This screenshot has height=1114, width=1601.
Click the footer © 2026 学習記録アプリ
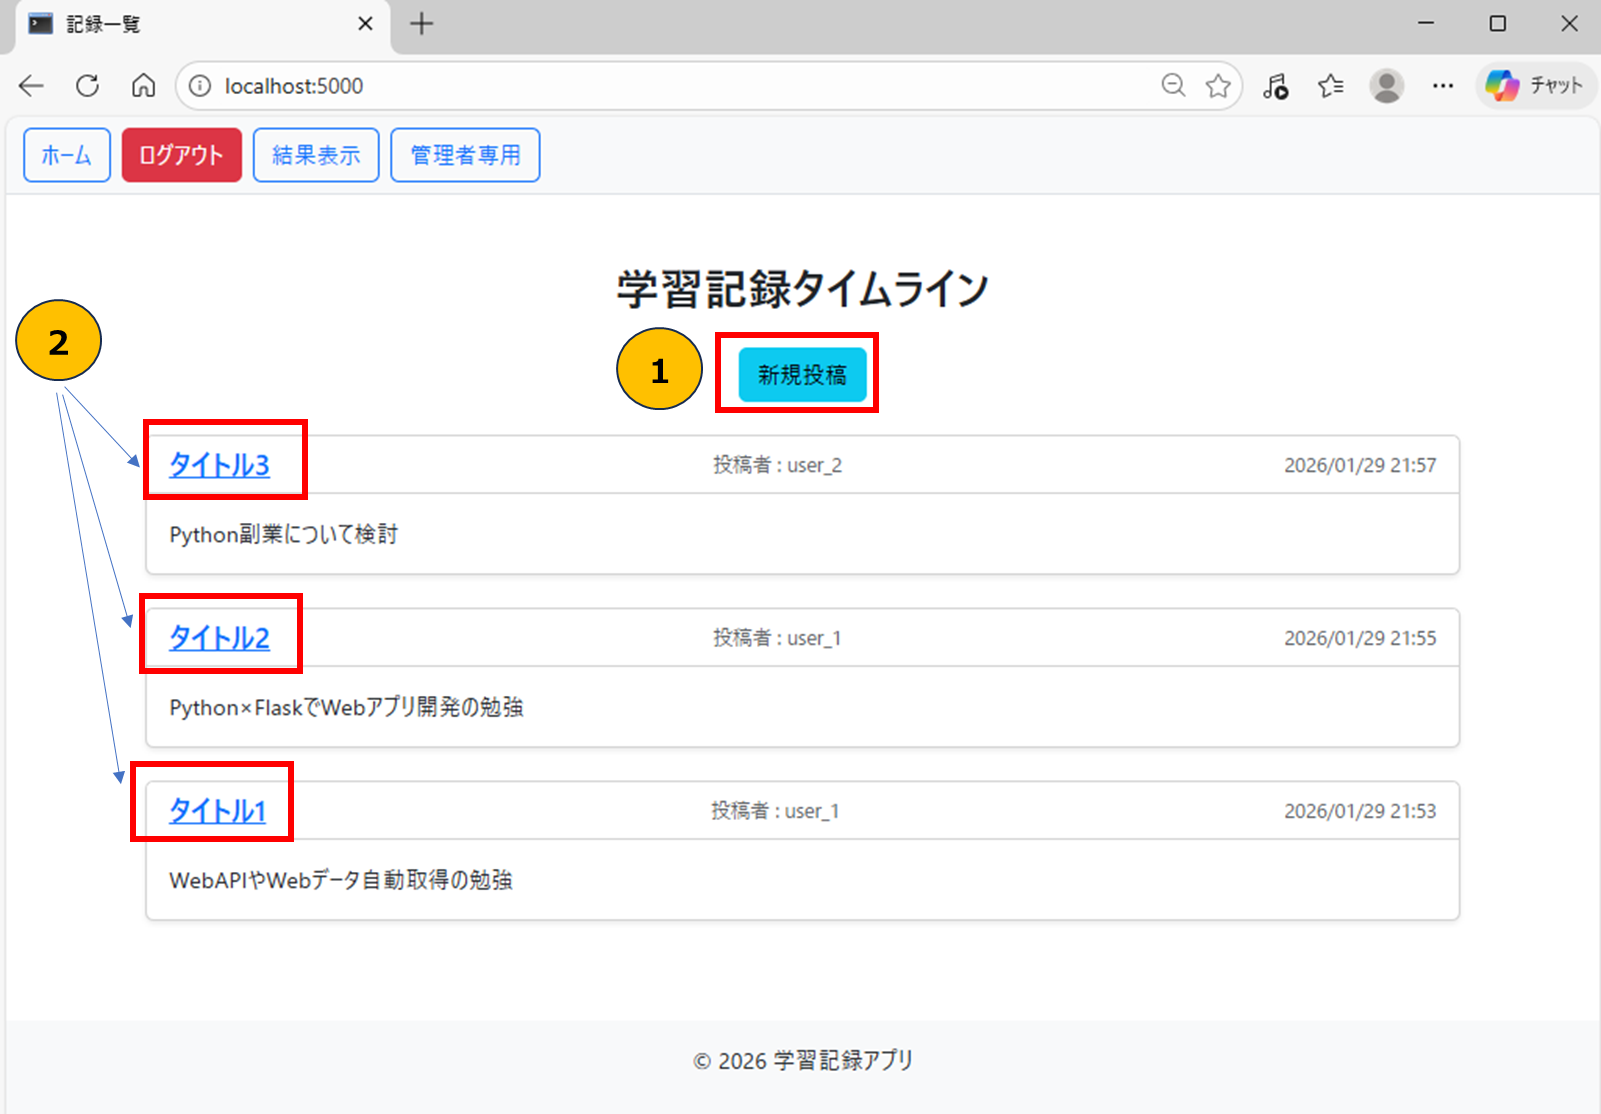point(803,1061)
